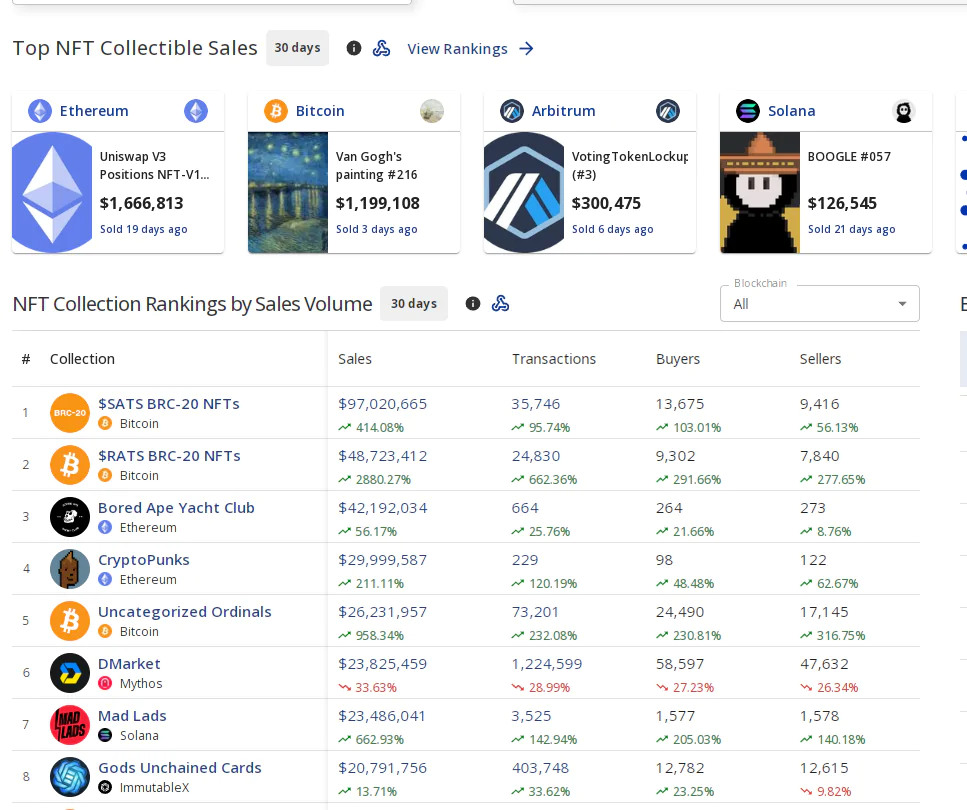Click Bitcoin chain label under Uncategorized Ordinals
The height and width of the screenshot is (810, 967).
[x=139, y=631]
